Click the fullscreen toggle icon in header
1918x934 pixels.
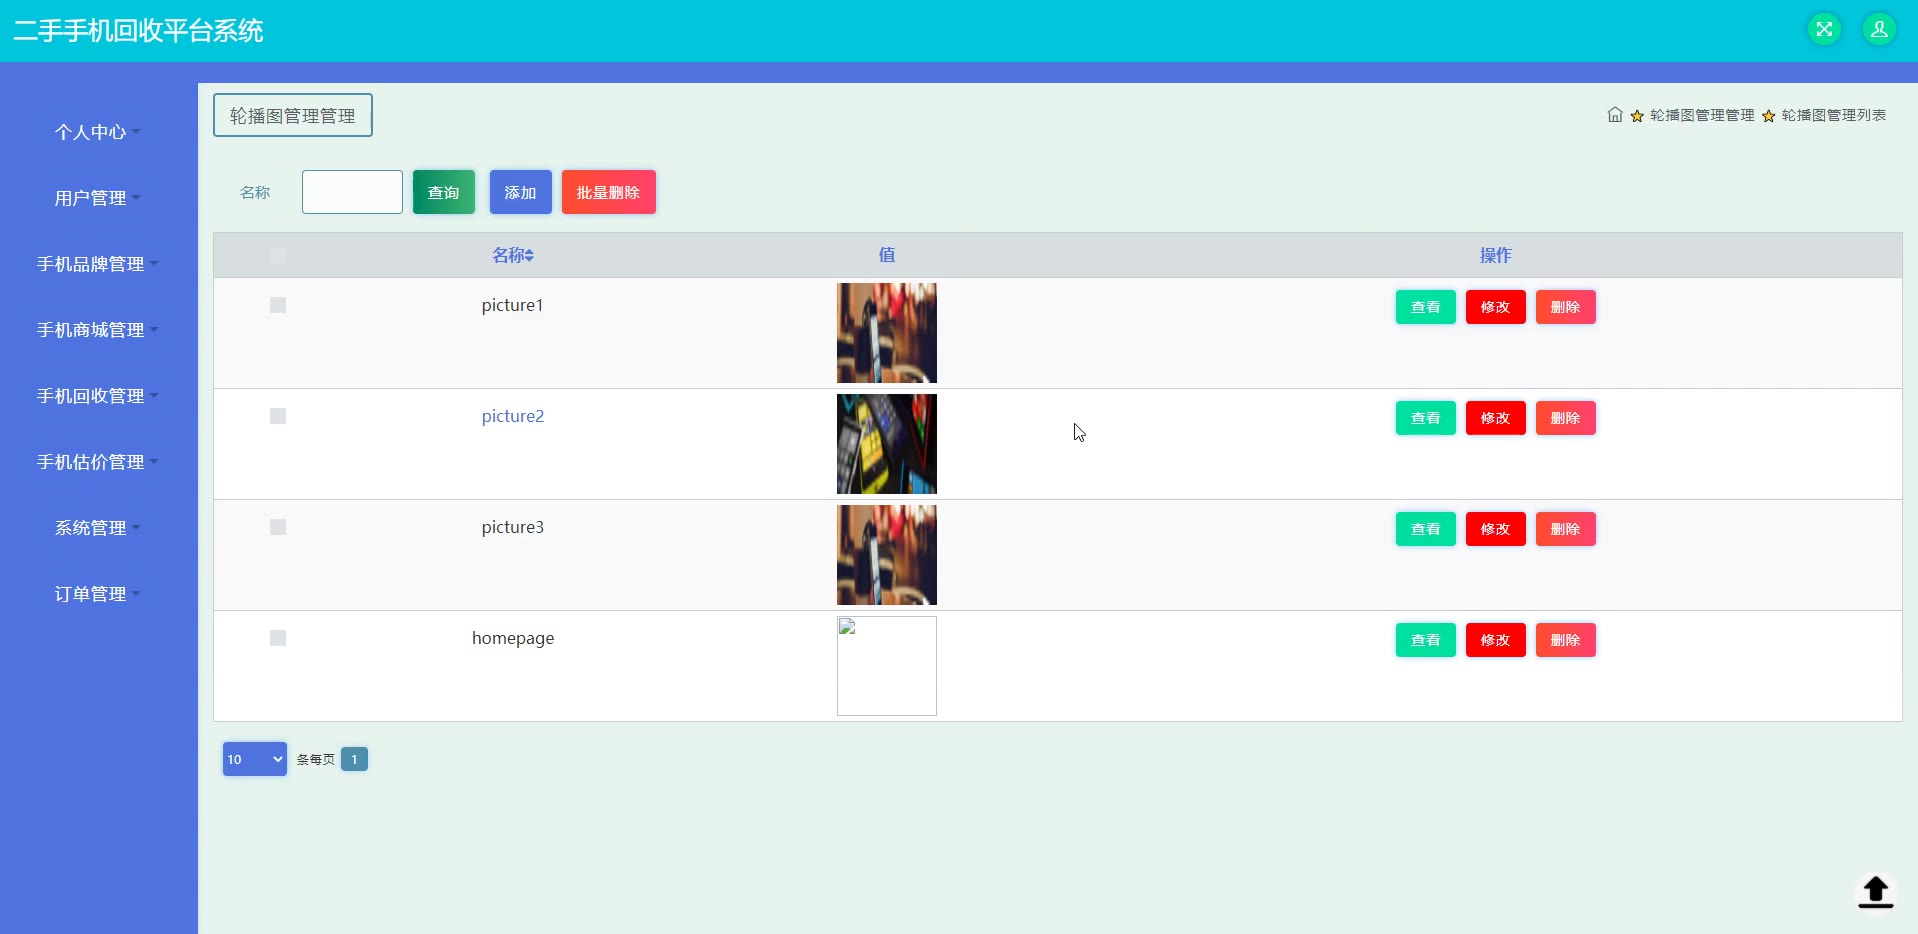[x=1824, y=29]
